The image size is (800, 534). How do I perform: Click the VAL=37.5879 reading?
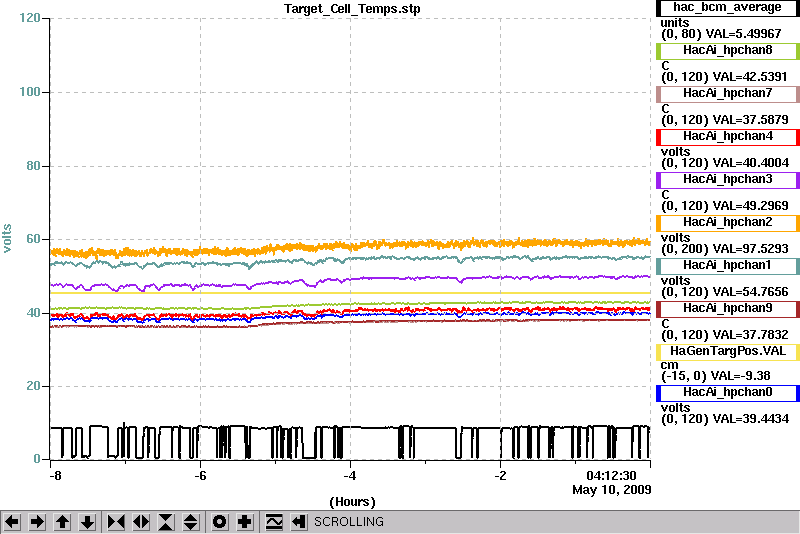click(x=751, y=120)
